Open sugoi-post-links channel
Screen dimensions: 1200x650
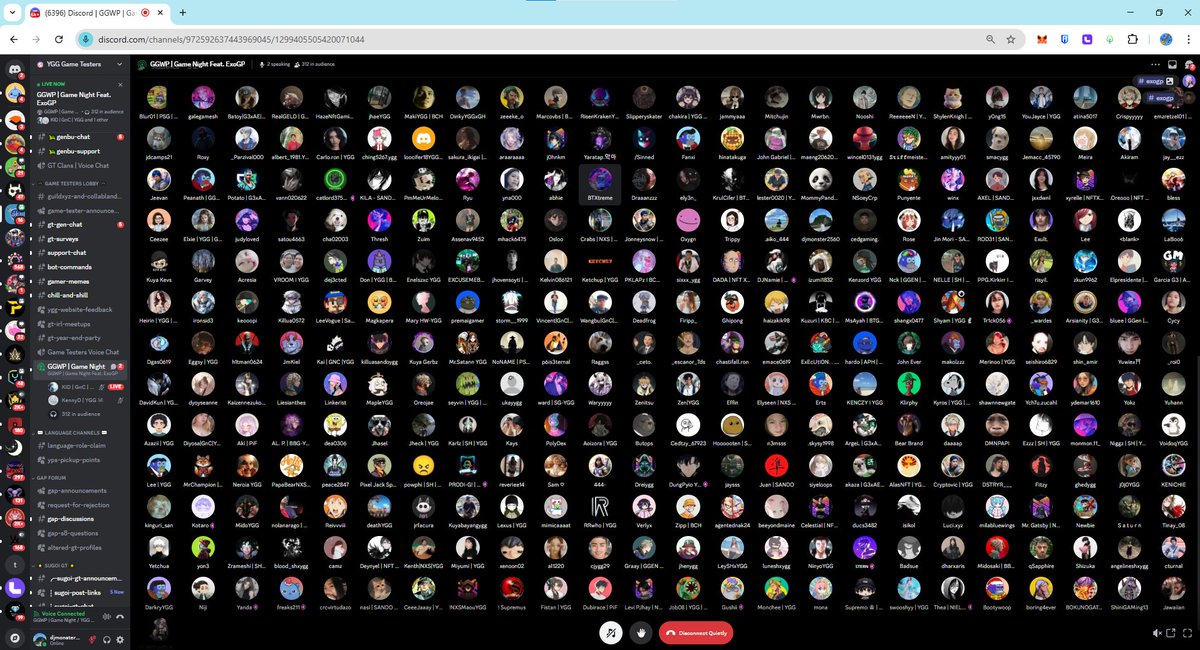point(82,592)
